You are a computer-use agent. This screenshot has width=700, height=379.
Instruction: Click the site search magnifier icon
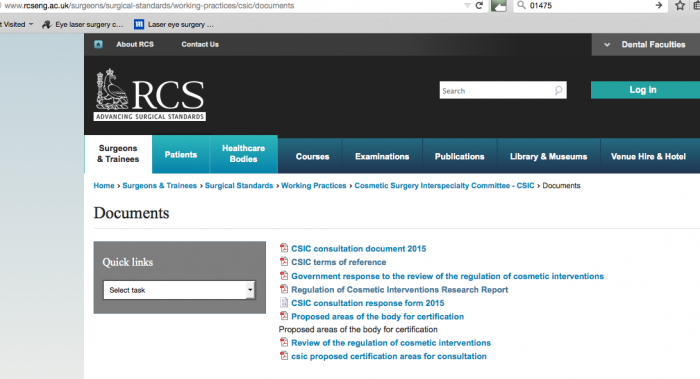click(558, 91)
